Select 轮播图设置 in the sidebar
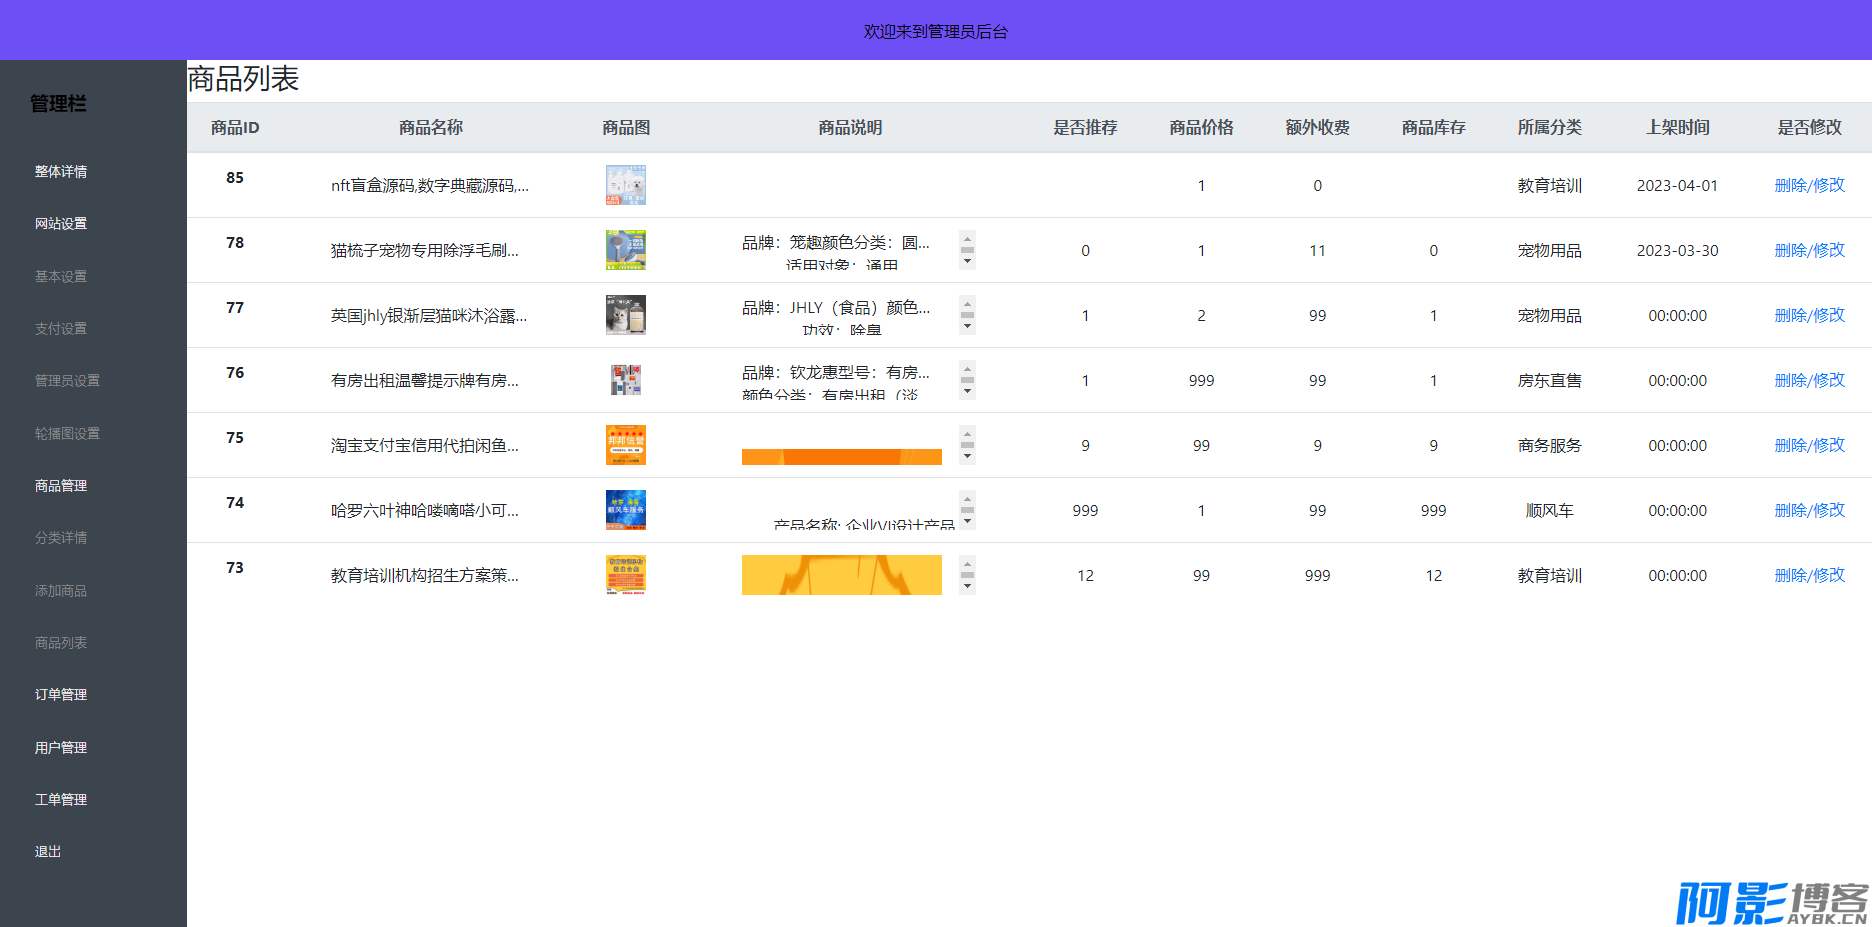 point(67,434)
